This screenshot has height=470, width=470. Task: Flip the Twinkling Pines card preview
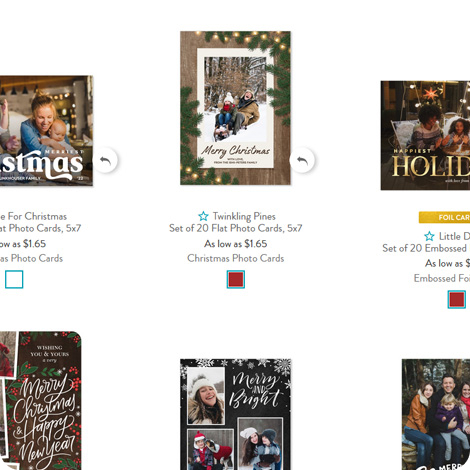[302, 160]
